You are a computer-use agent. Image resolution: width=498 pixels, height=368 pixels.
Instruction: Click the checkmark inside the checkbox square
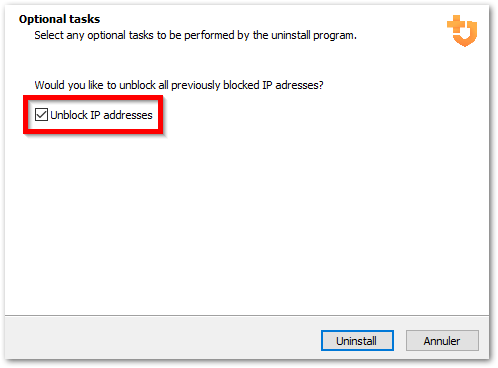41,115
